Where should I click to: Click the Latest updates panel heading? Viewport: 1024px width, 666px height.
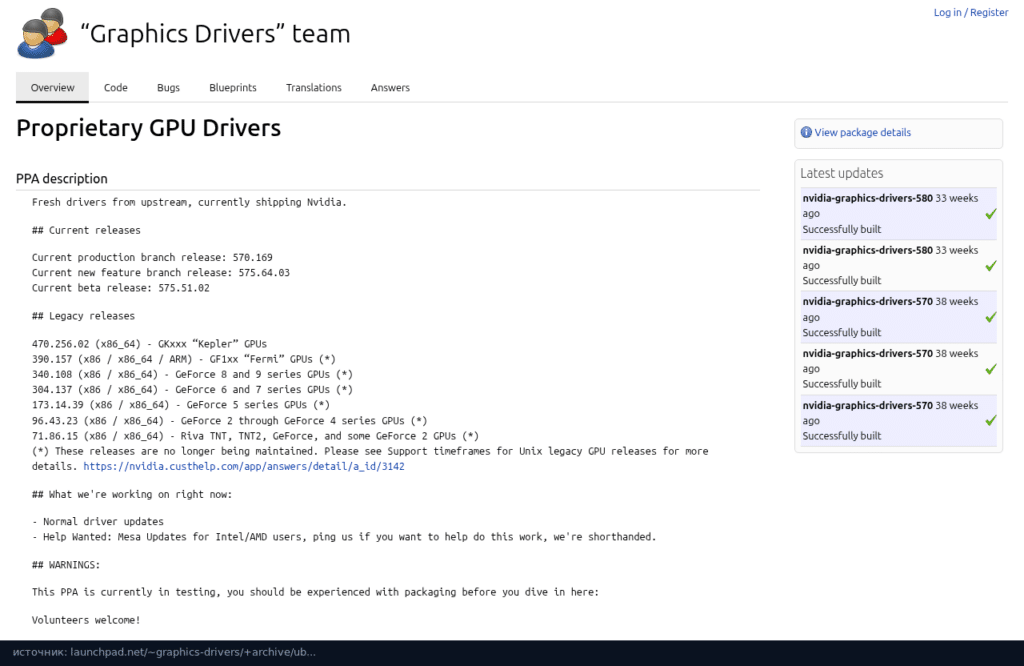tap(841, 173)
